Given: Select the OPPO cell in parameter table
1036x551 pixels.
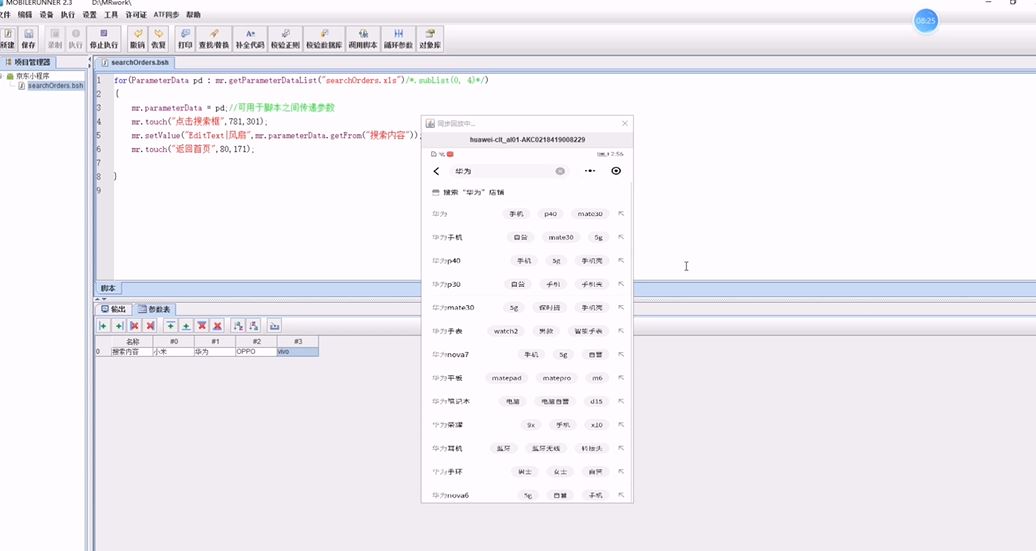Looking at the screenshot, I should point(256,352).
